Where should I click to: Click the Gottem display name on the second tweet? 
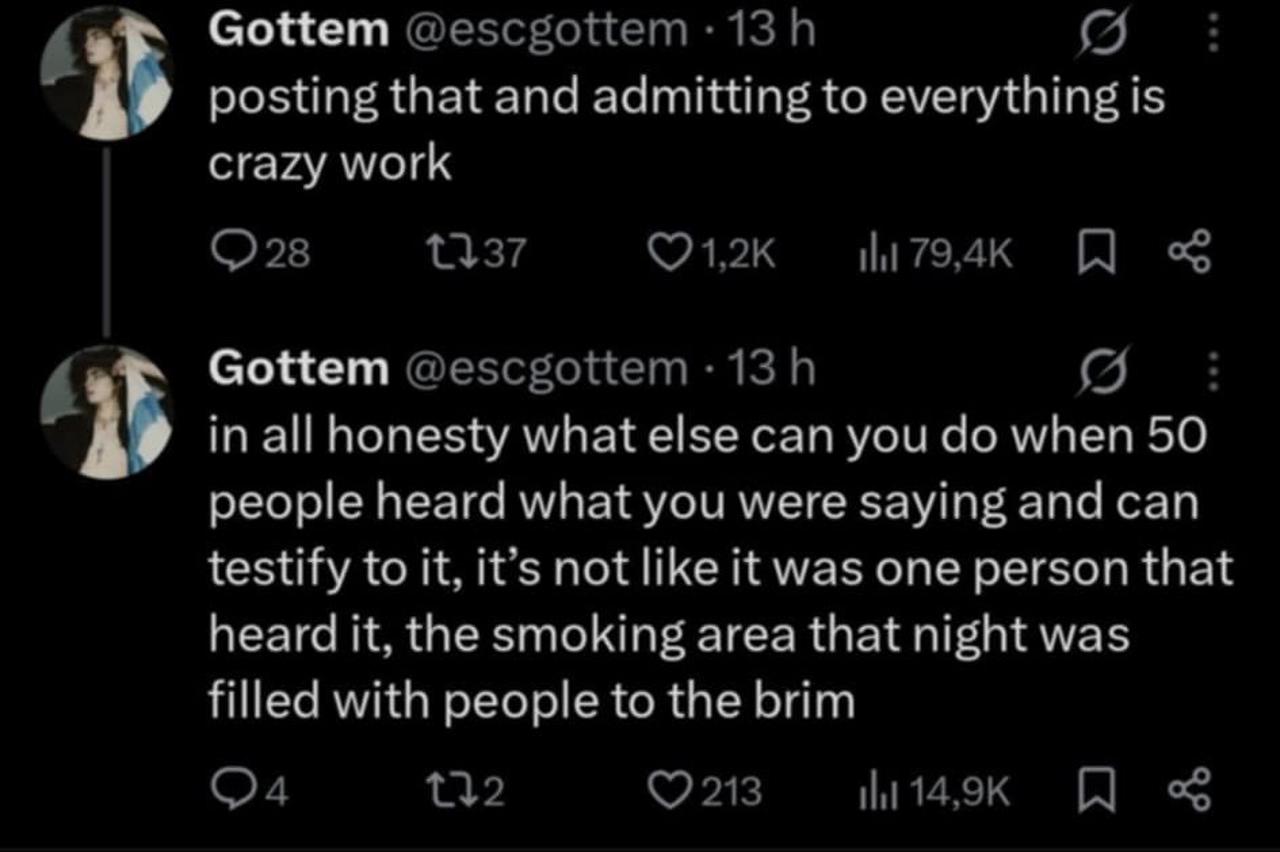pyautogui.click(x=298, y=371)
